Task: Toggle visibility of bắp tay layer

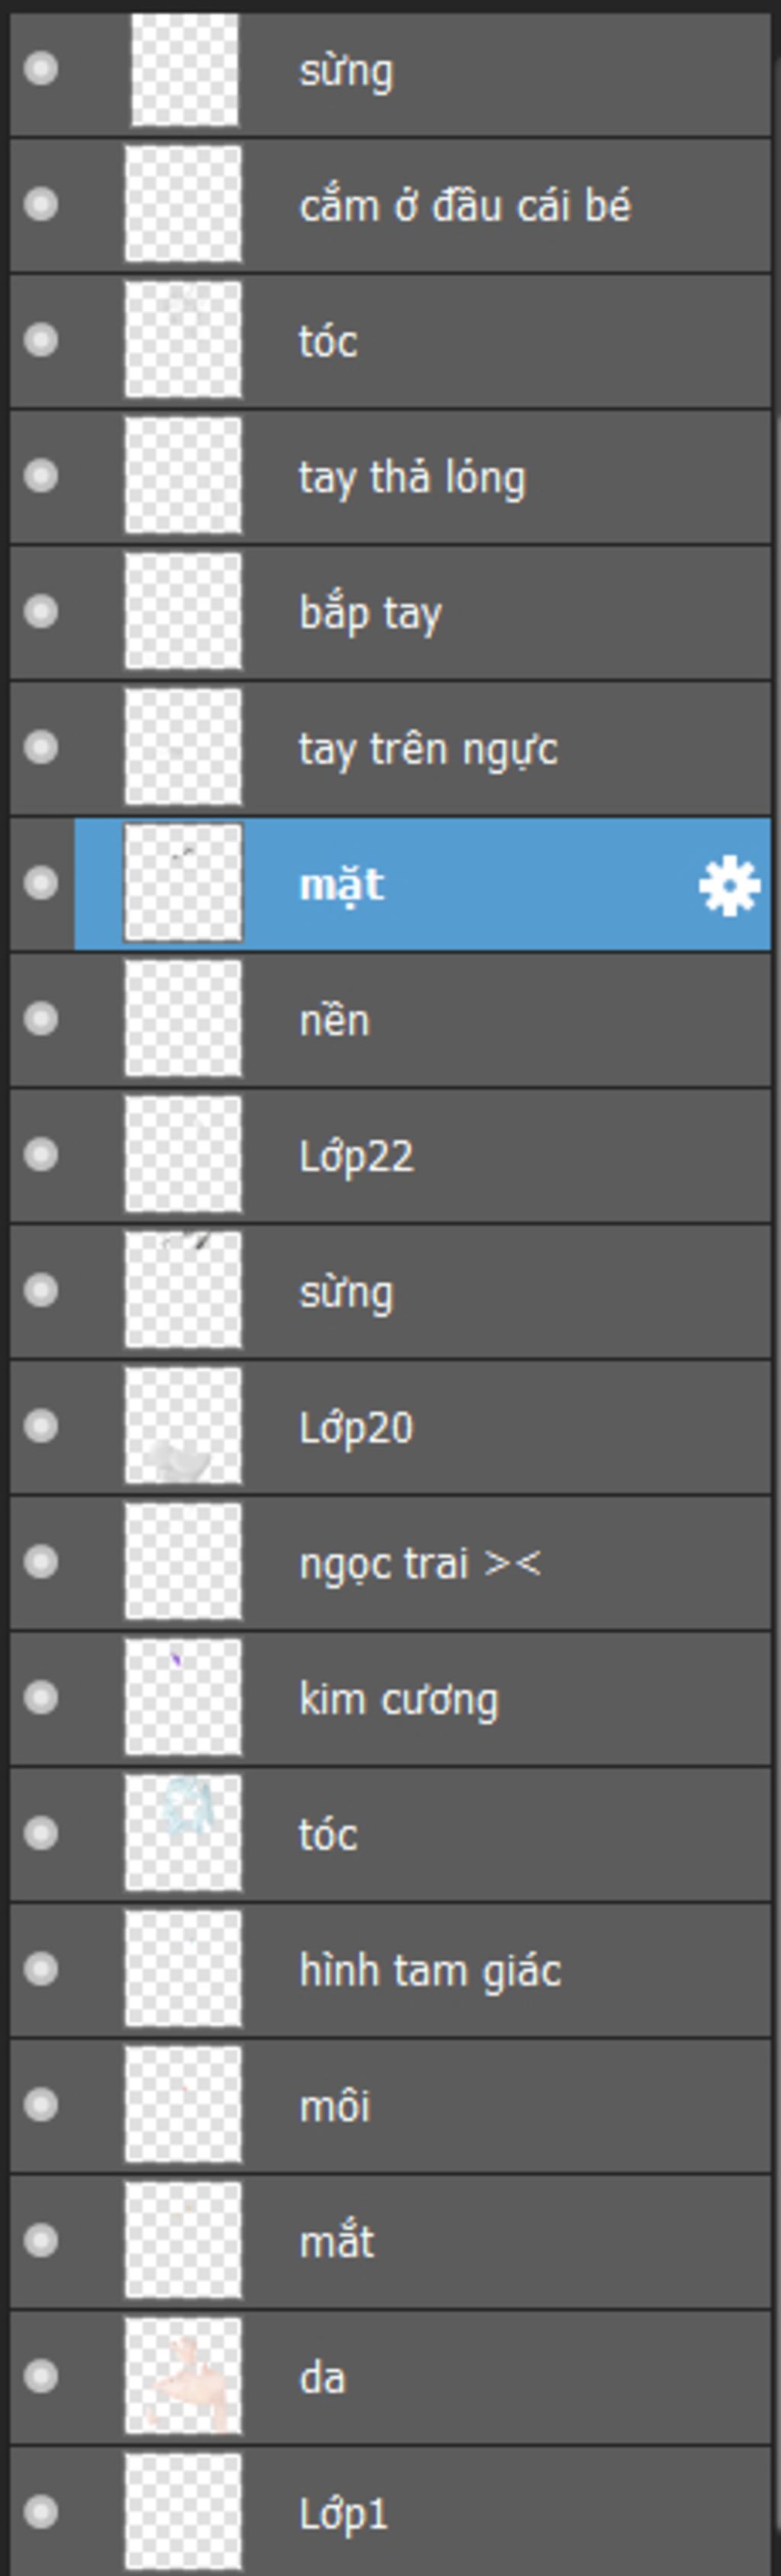Action: click(x=41, y=611)
